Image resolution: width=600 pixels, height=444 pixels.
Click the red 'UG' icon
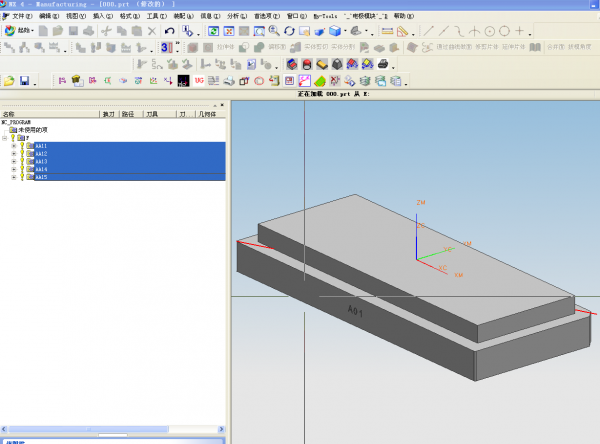[x=199, y=81]
